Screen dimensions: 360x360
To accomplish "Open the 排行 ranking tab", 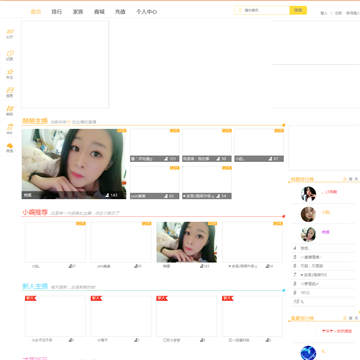I will [57, 12].
